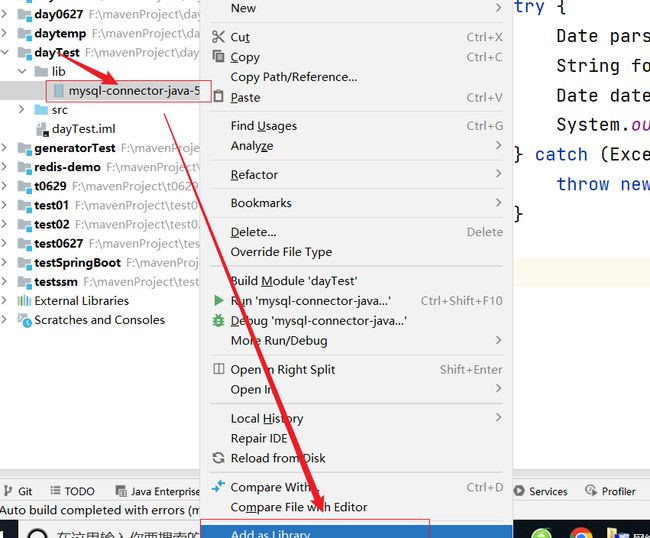650x538 pixels.
Task: Expand the testSpringBoot module node
Action: 4,262
